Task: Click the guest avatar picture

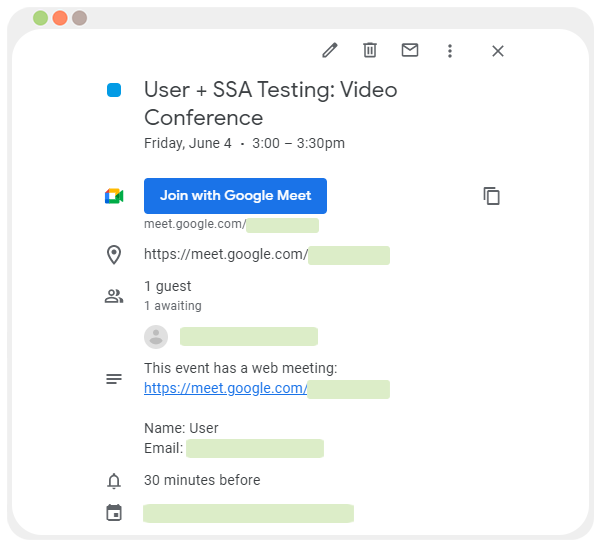Action: click(x=156, y=337)
